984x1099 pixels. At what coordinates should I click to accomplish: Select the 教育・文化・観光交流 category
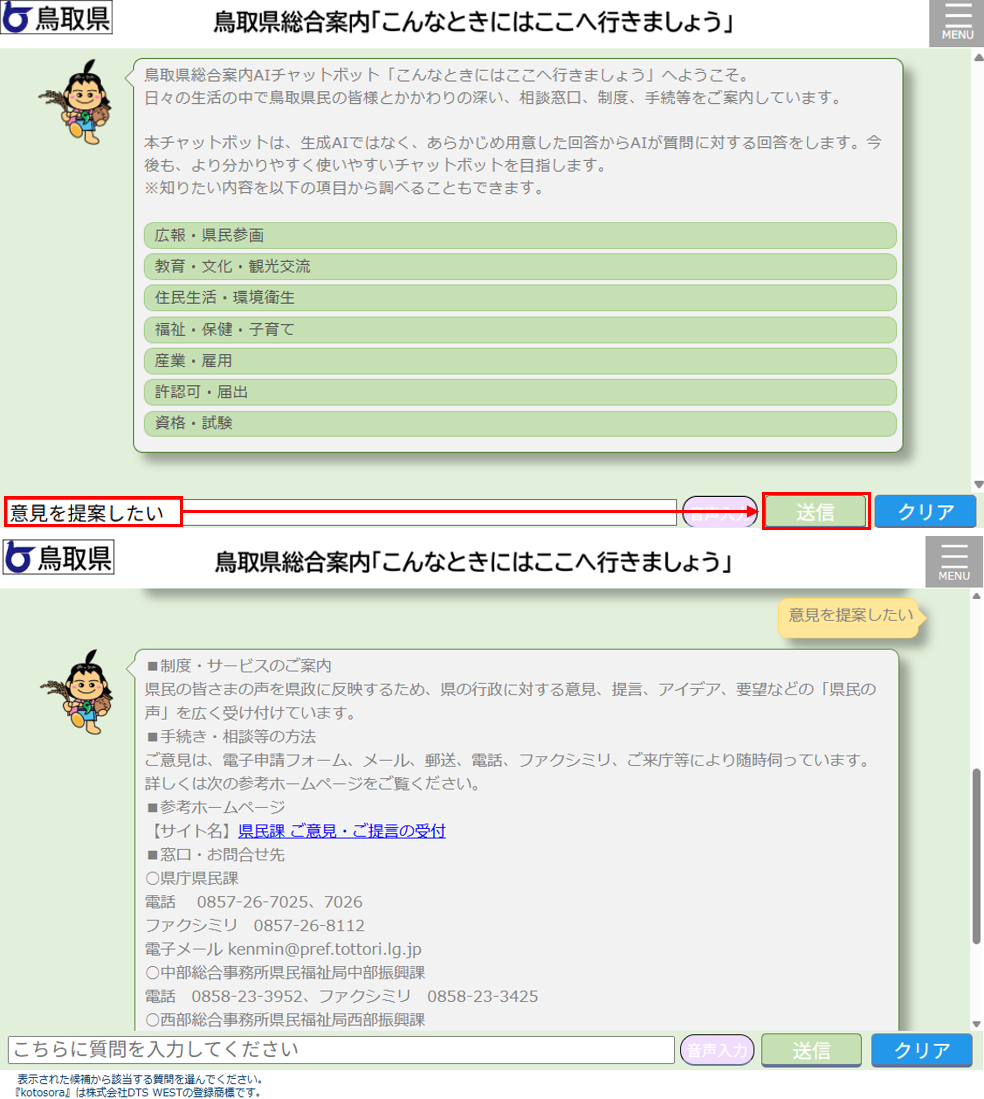tap(519, 266)
